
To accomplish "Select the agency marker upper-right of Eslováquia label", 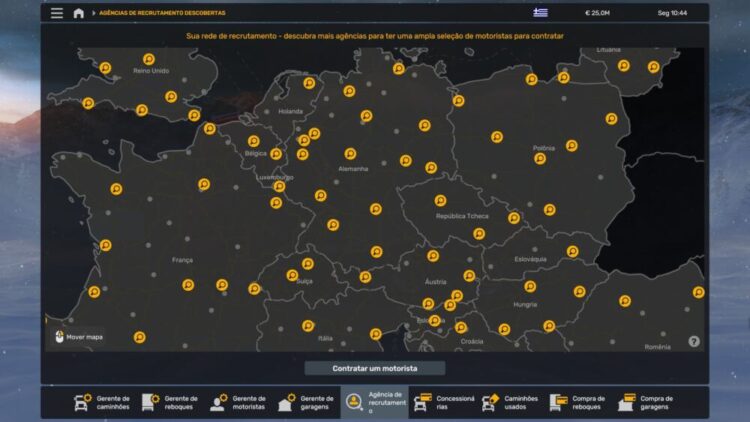I will (573, 251).
